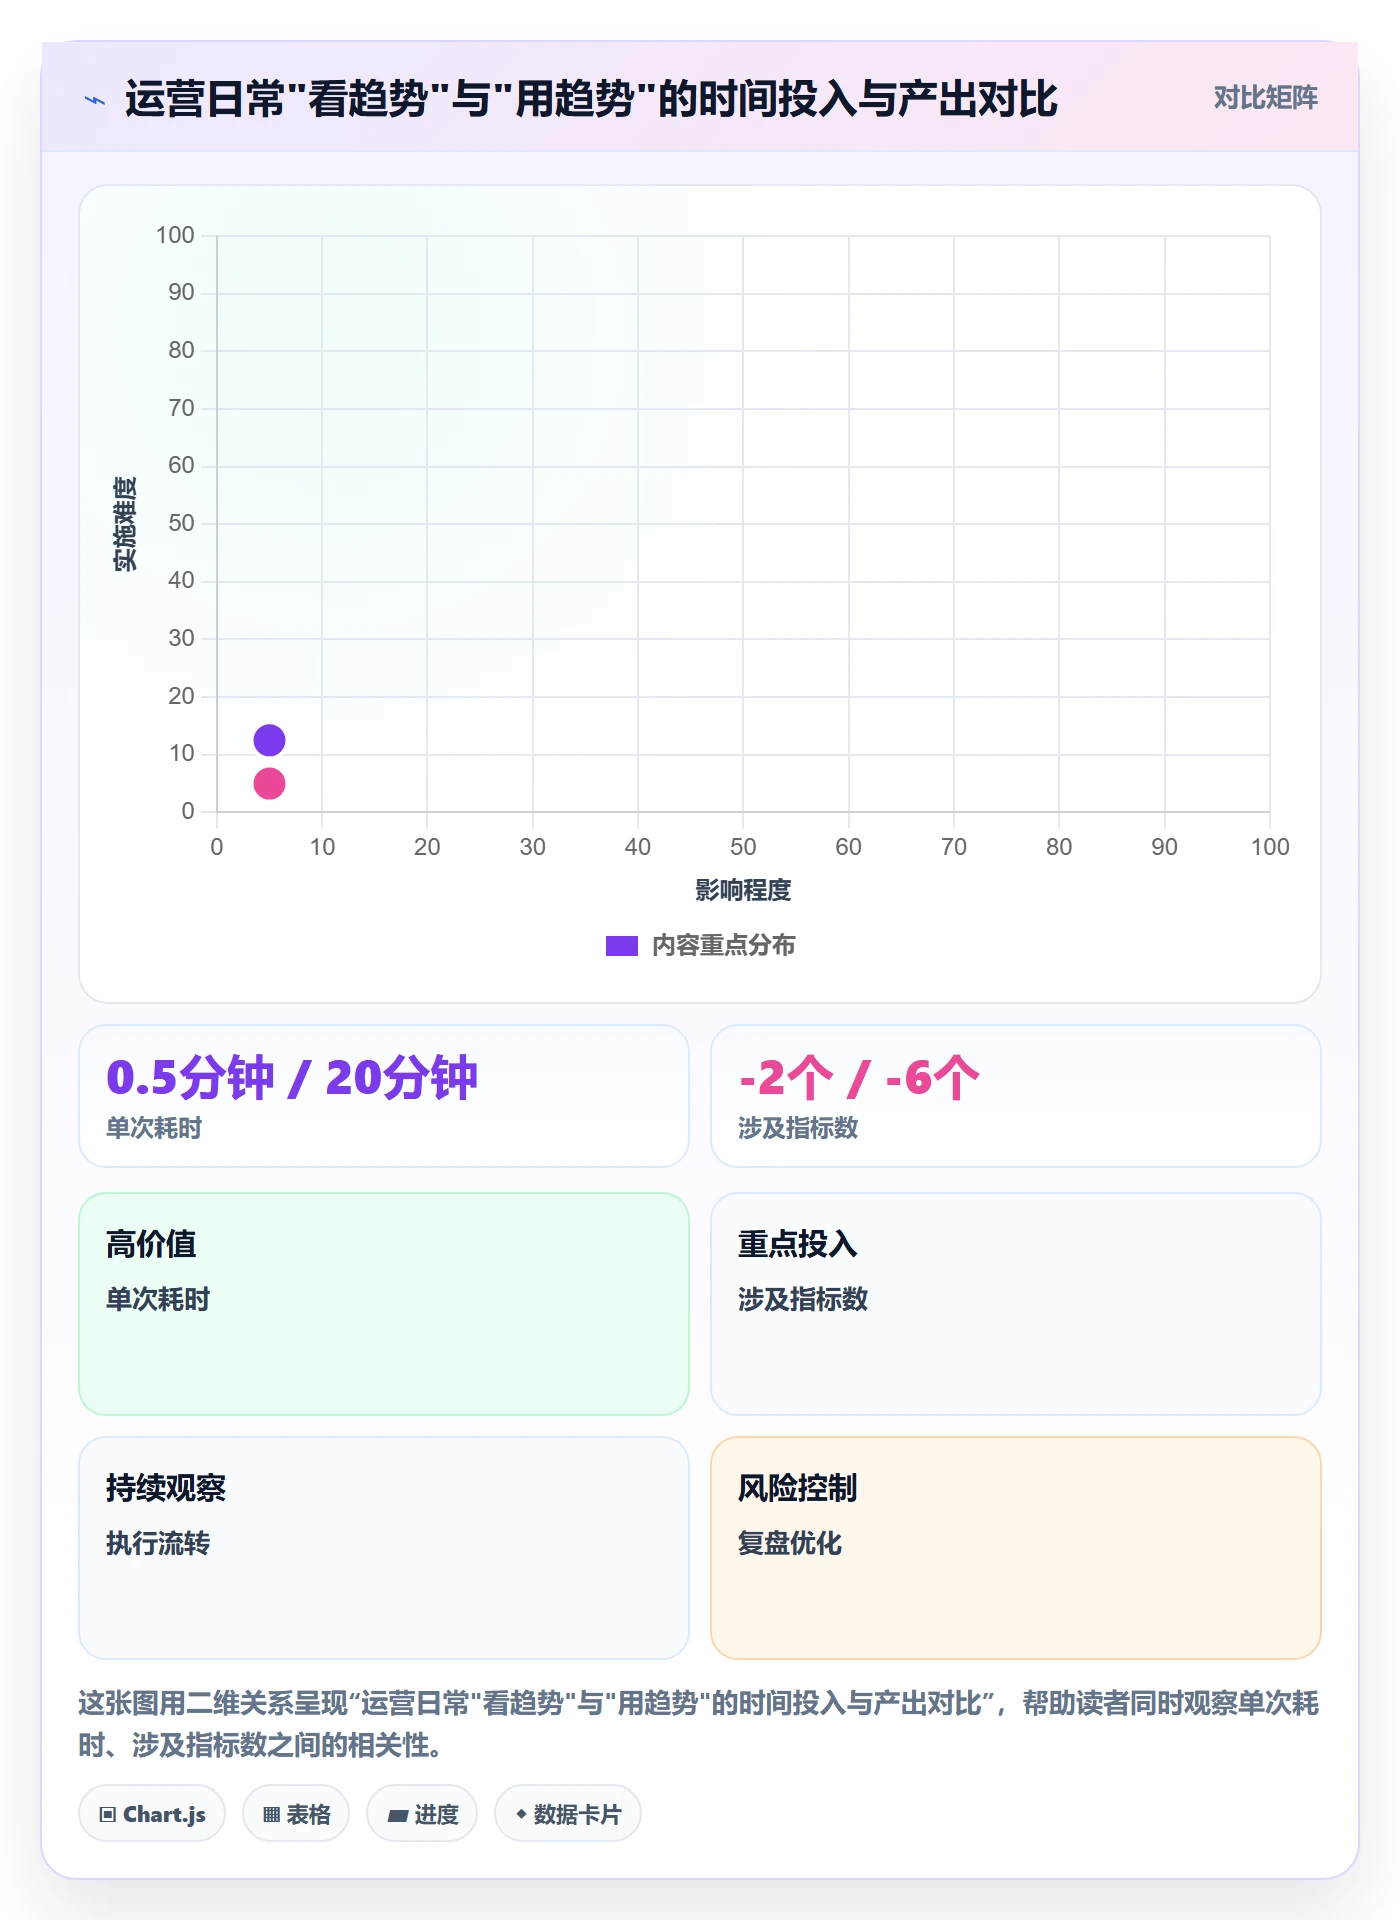Click the diamond icon in the 数据卡片 tag
Screen dimensions: 1400x1920
(x=521, y=1813)
